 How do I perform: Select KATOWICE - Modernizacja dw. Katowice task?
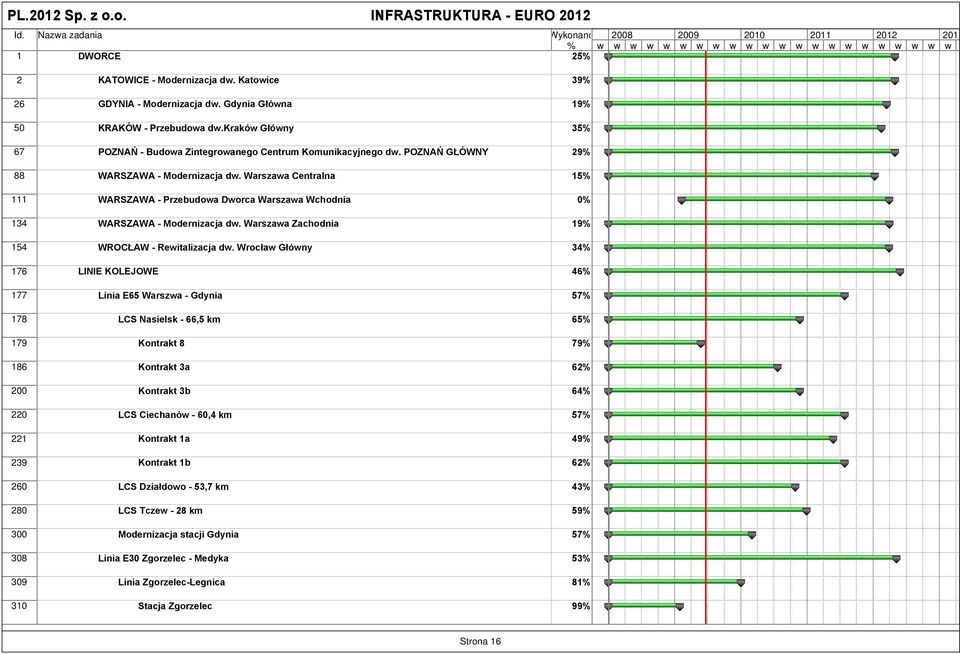(x=189, y=80)
